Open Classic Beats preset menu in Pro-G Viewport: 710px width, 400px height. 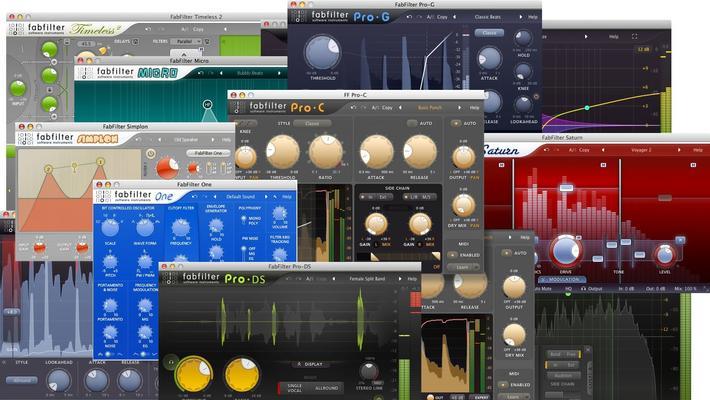click(488, 17)
